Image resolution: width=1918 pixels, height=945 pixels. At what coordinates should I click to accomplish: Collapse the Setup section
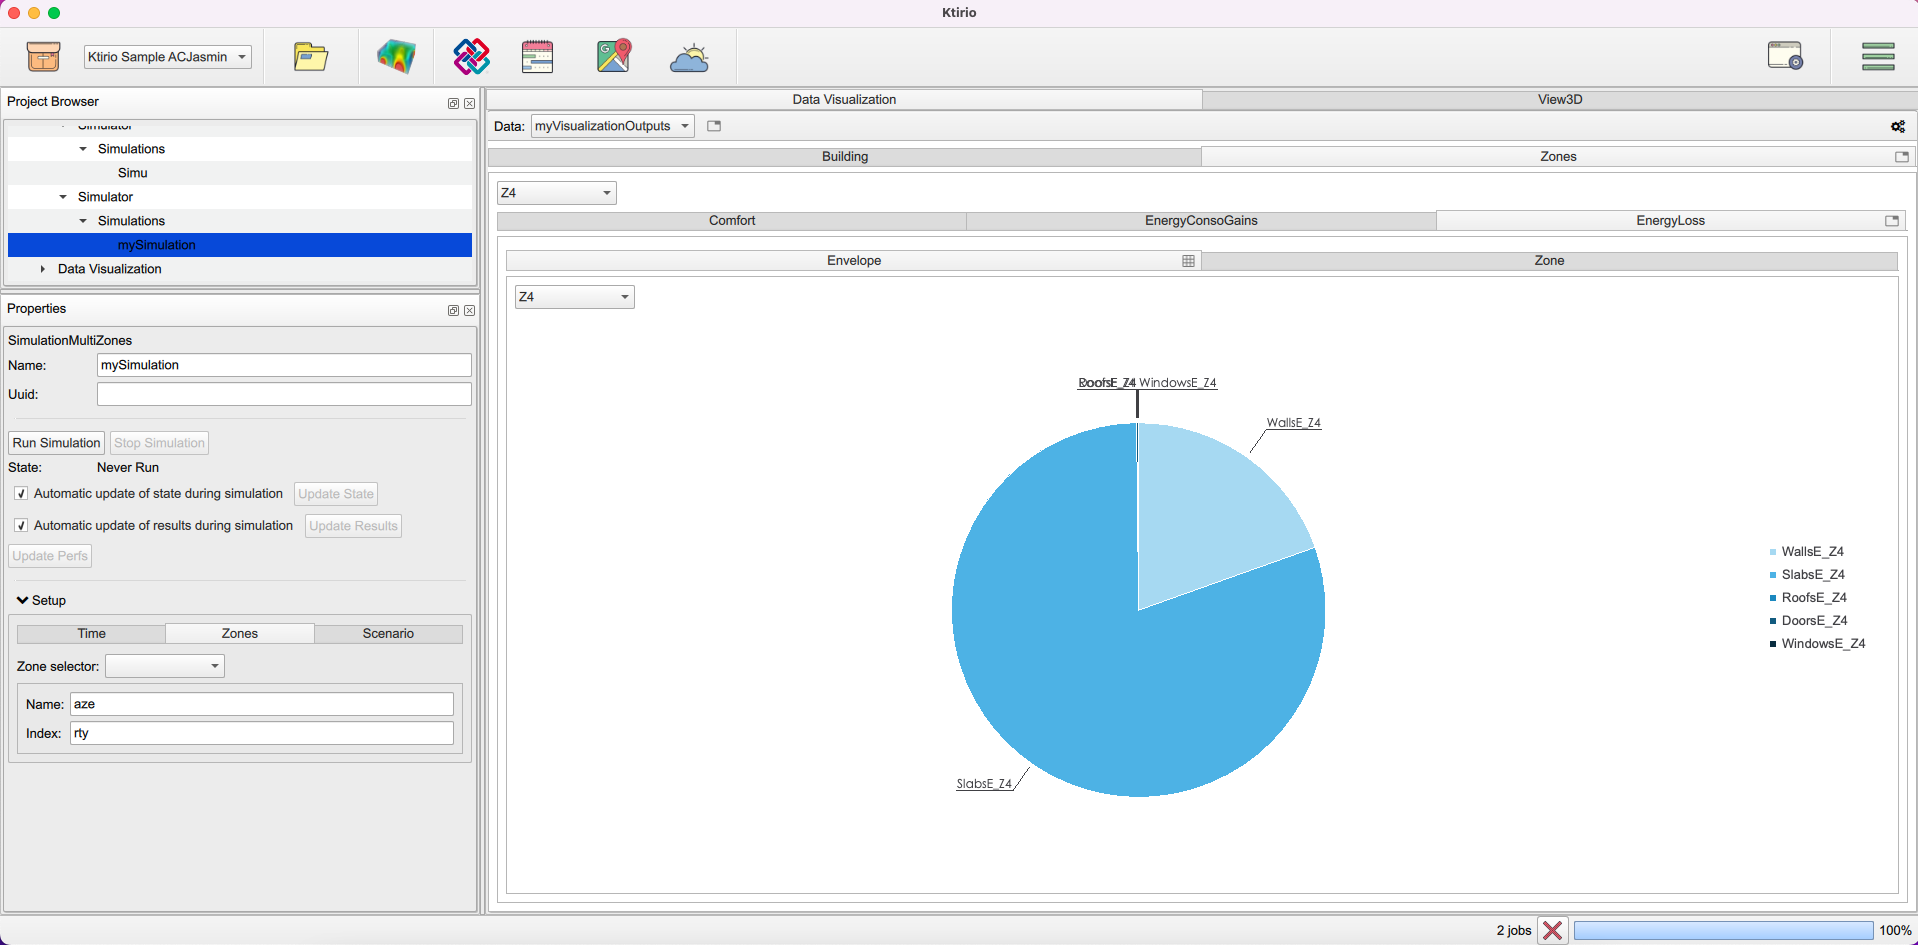coord(23,601)
